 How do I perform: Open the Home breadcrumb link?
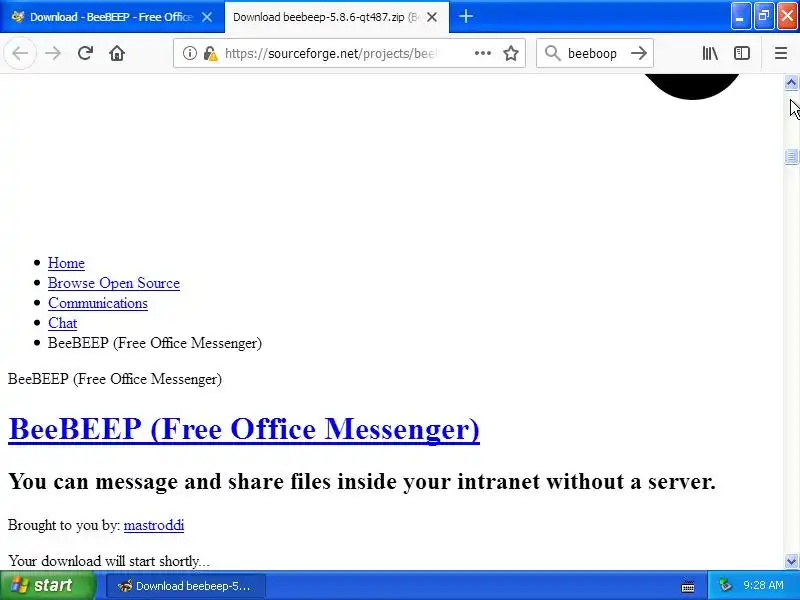(66, 263)
